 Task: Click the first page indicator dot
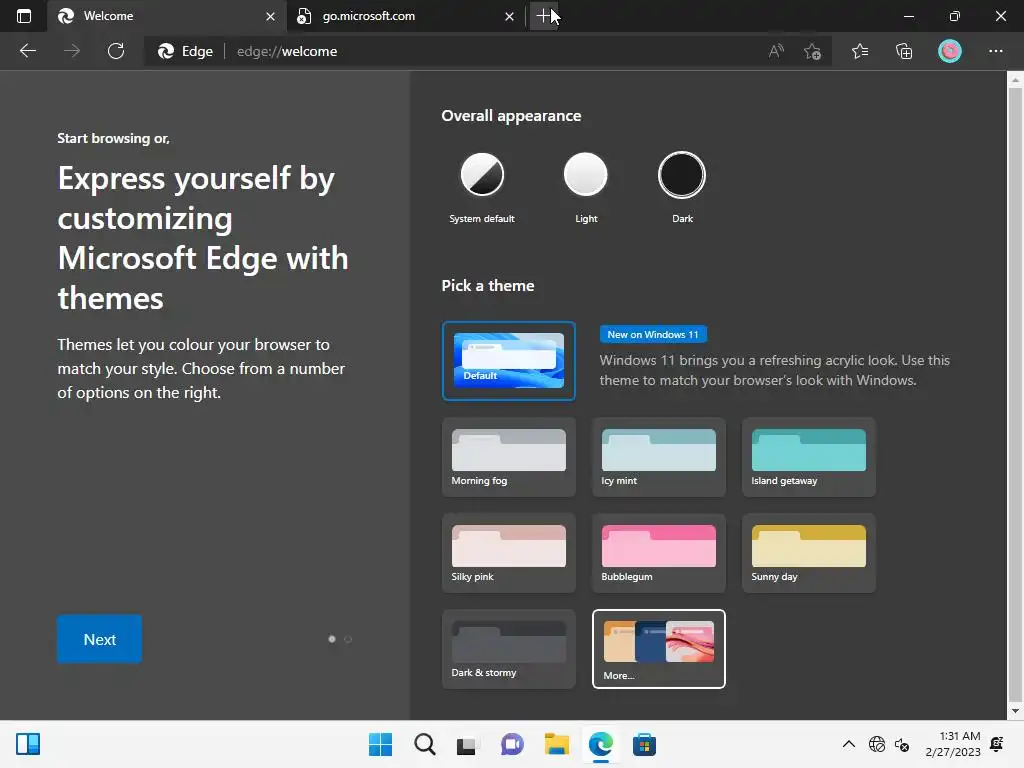332,639
